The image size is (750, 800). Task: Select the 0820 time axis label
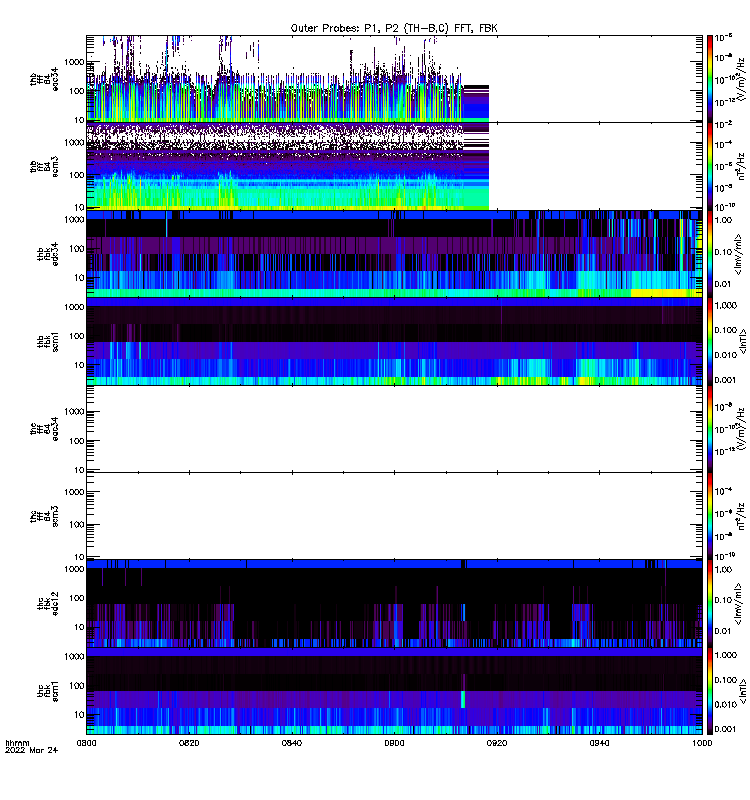(189, 743)
